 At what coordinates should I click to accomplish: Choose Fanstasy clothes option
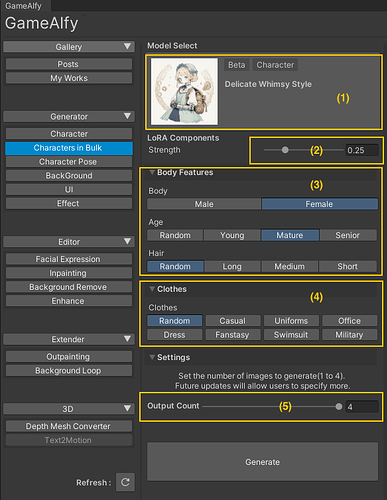[x=233, y=335]
